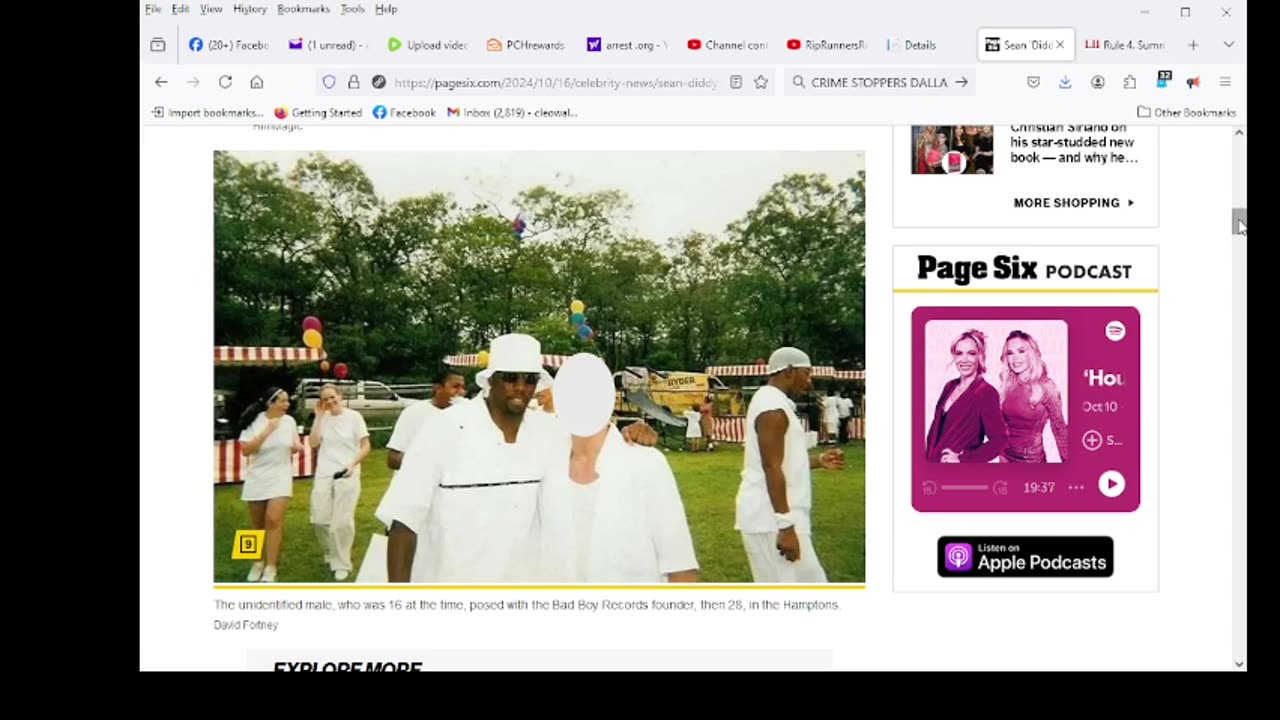The height and width of the screenshot is (720, 1280).
Task: Open the gallery icon numbered 9
Action: pos(248,544)
